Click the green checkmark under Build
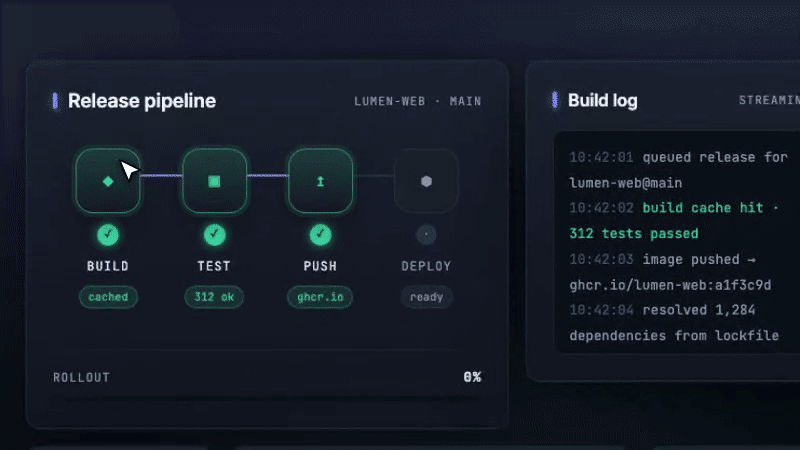Viewport: 800px width, 450px height. [x=108, y=235]
